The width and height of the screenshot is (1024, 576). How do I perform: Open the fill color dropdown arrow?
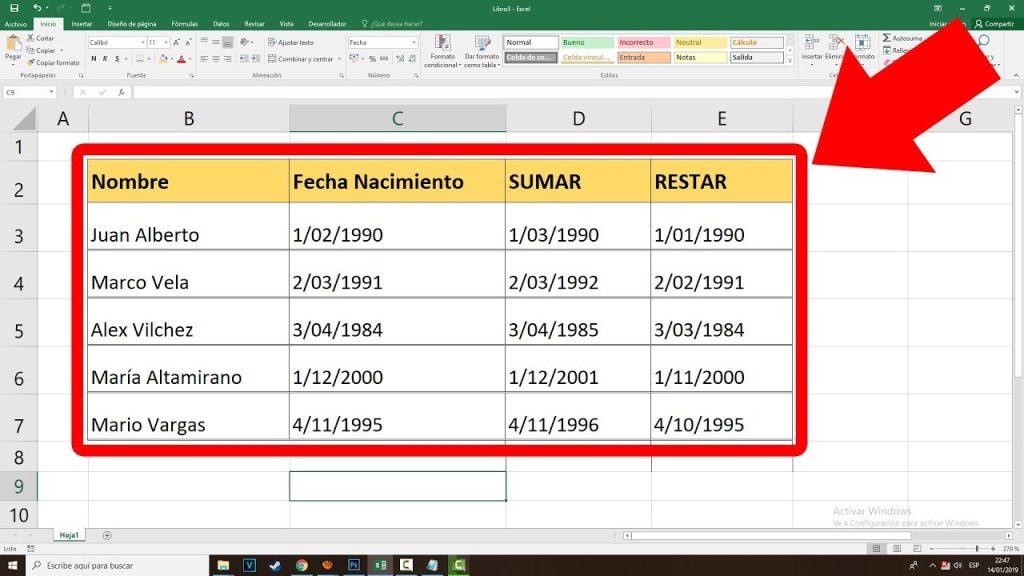pos(172,59)
